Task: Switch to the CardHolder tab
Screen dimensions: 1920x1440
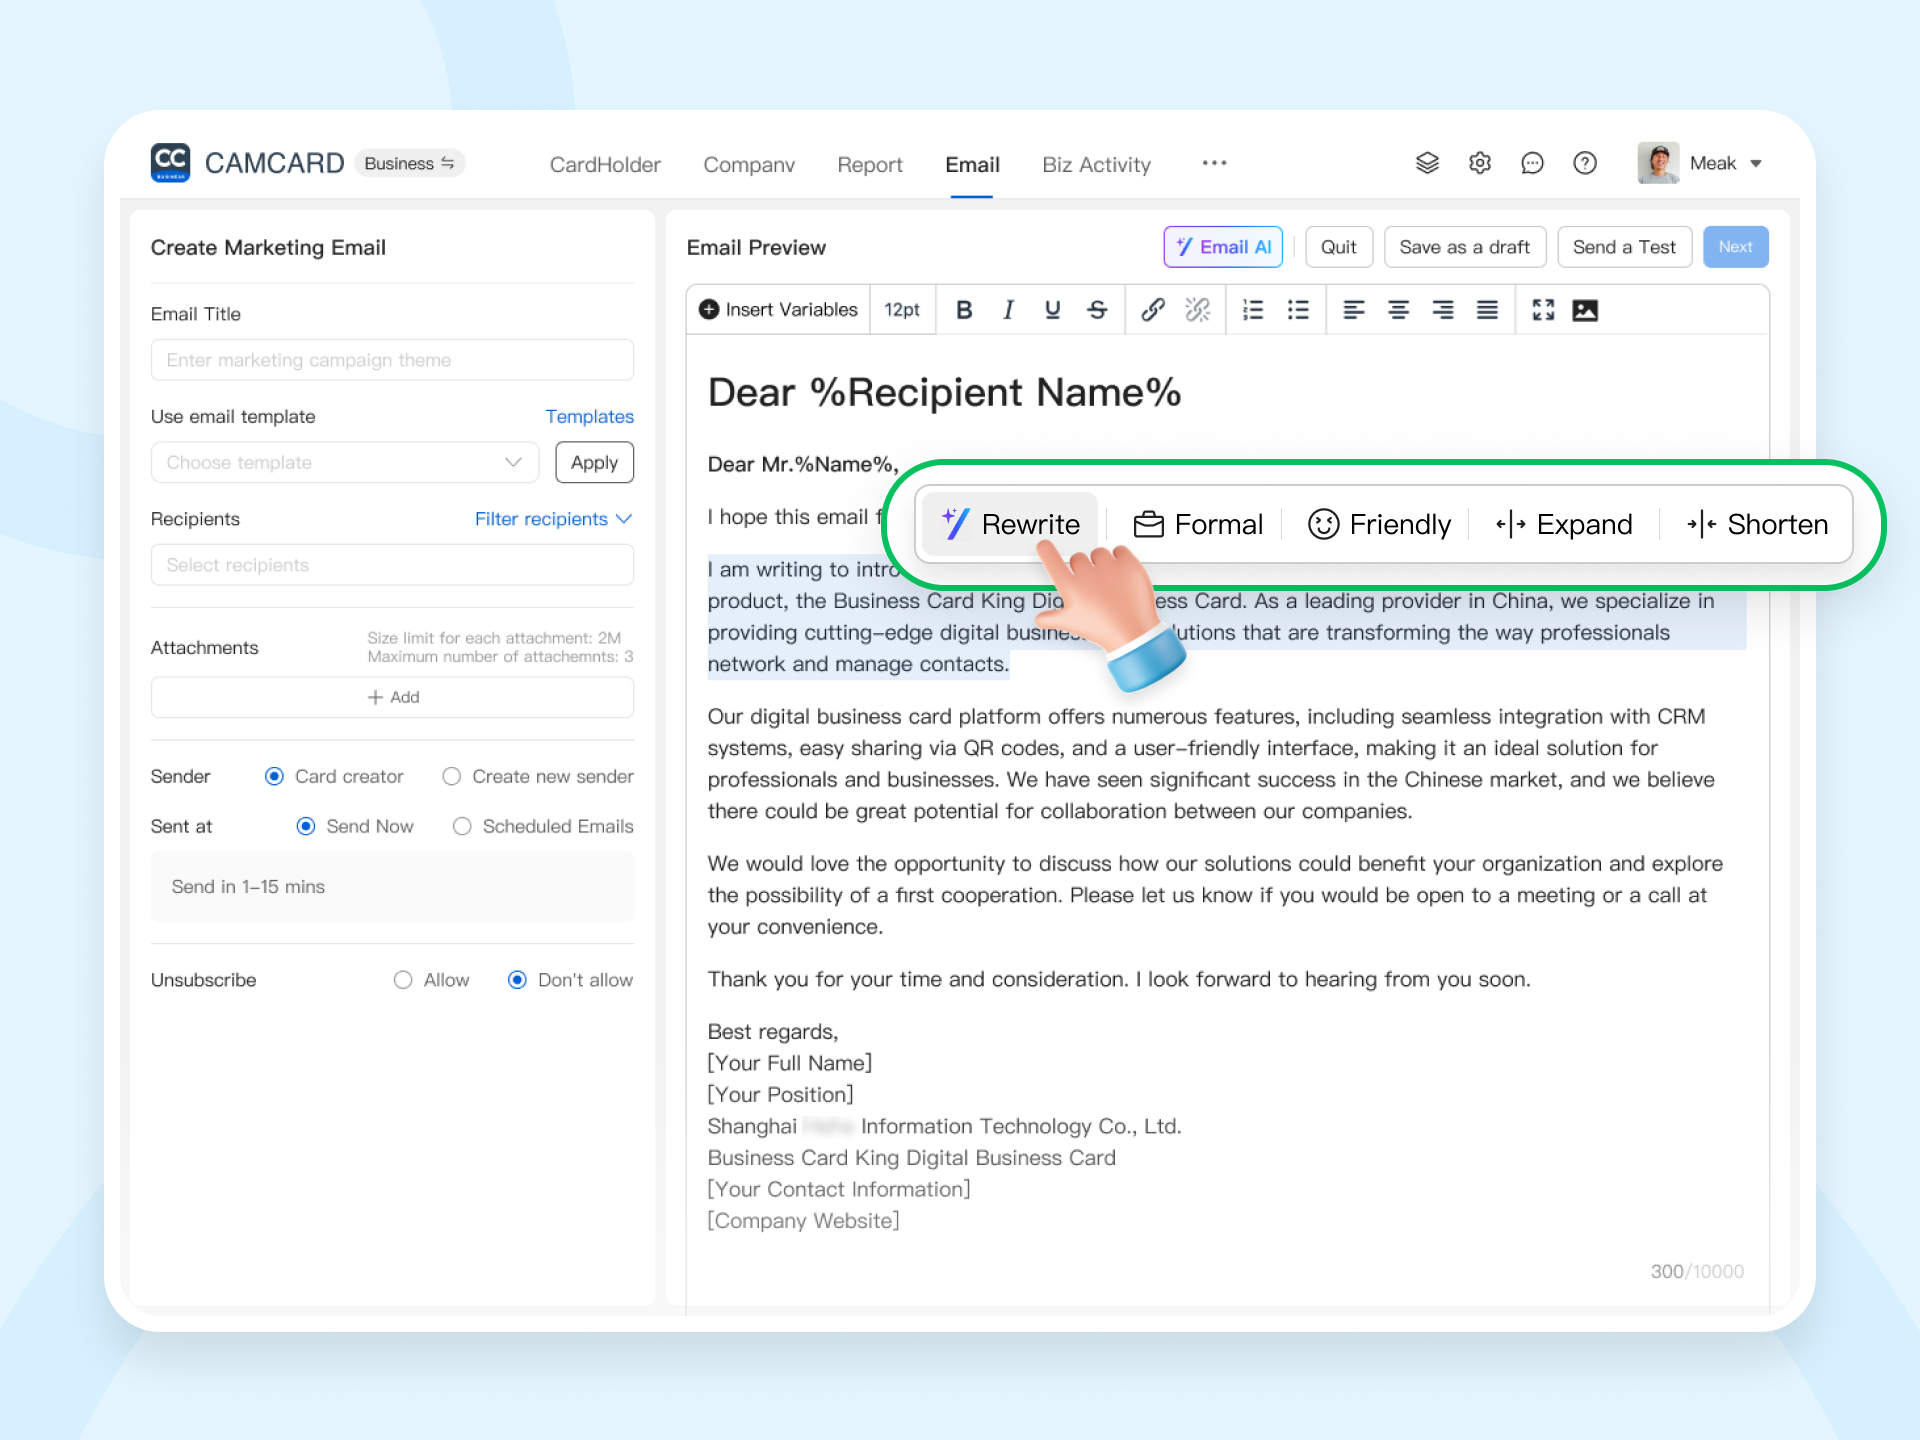Action: coord(605,165)
